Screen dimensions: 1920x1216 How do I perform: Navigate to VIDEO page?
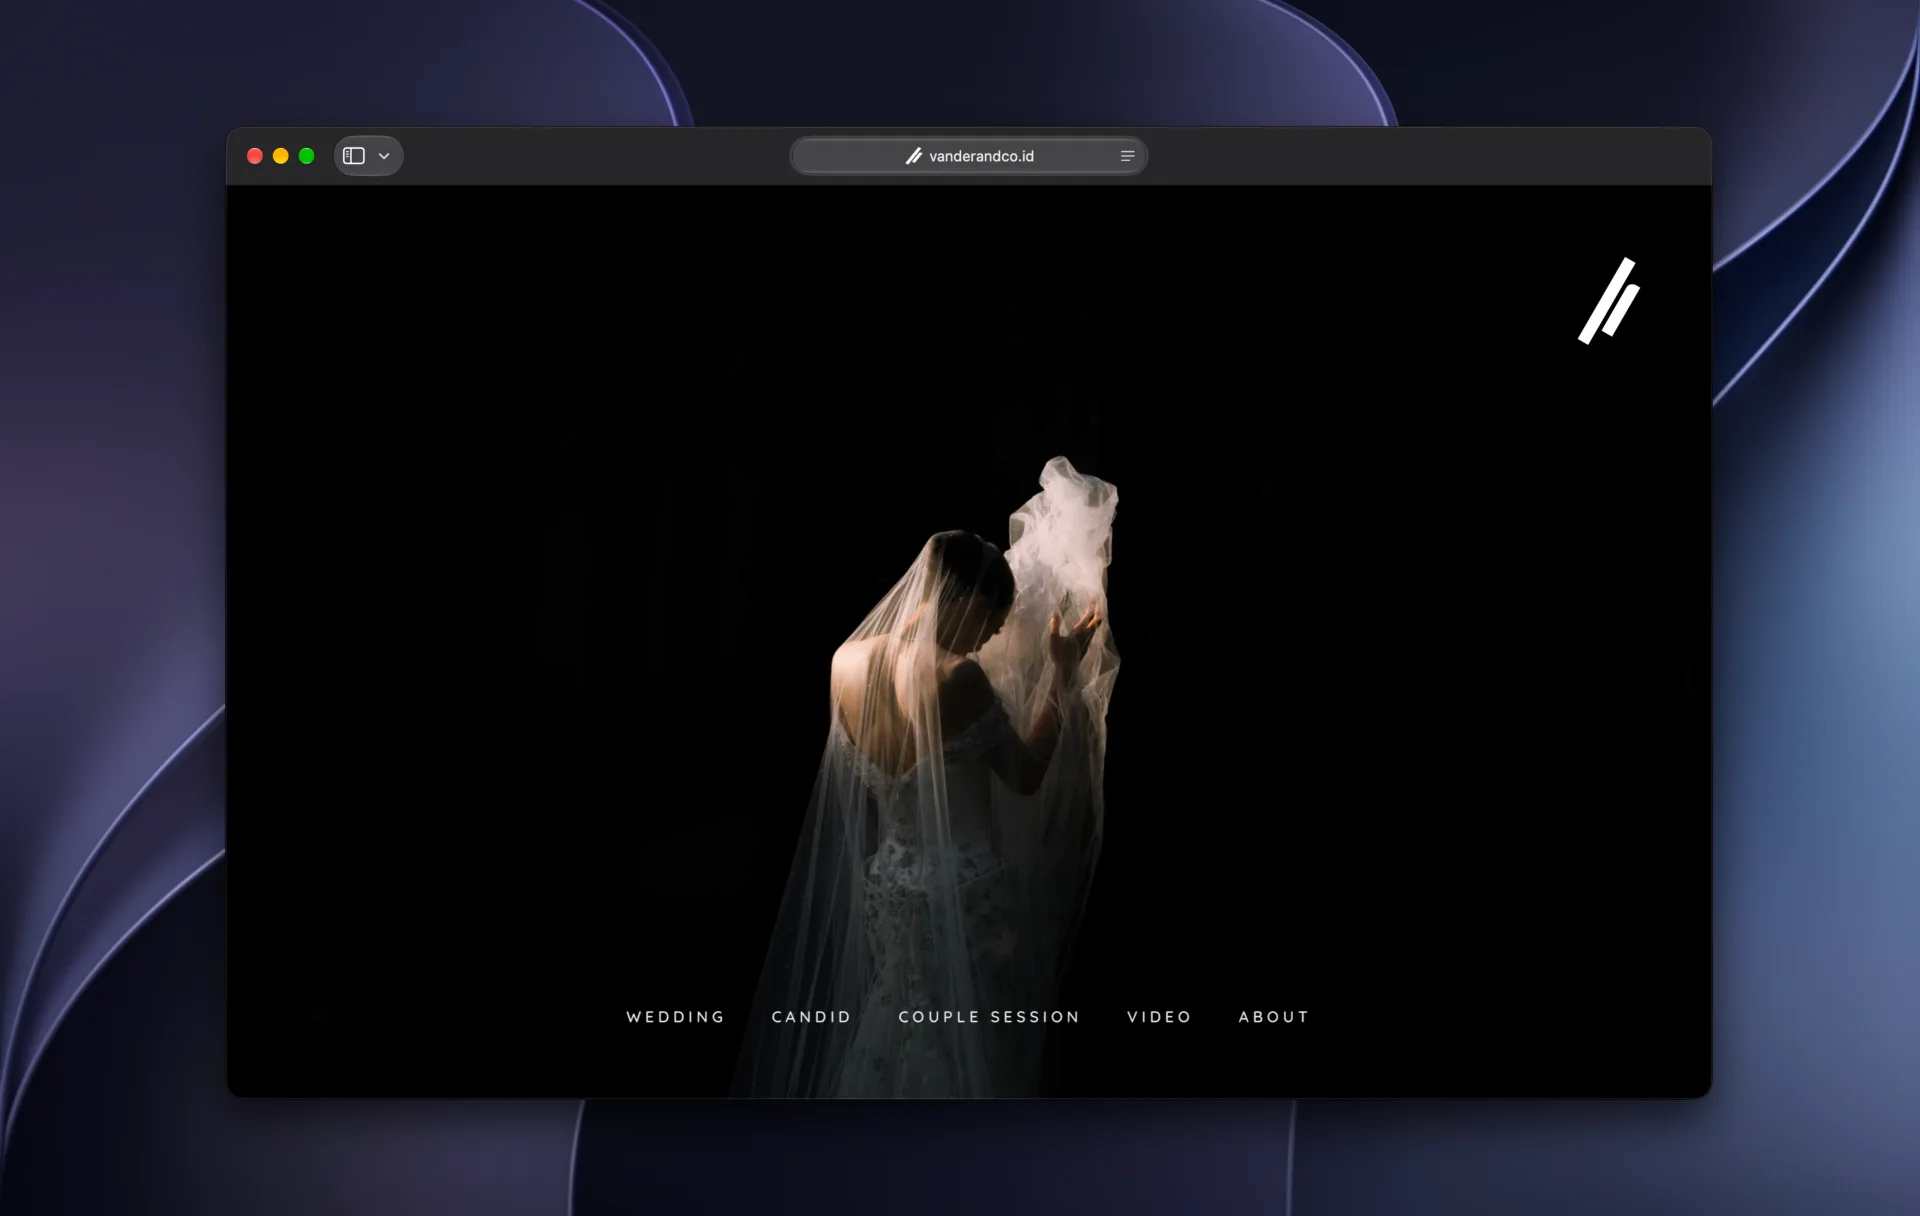click(x=1159, y=1017)
